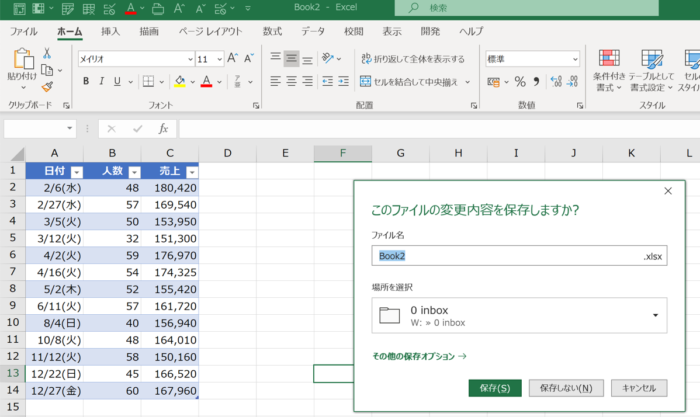Viewport: 700px width, 417px height.
Task: Open number format dropdown 標準
Action: point(575,59)
